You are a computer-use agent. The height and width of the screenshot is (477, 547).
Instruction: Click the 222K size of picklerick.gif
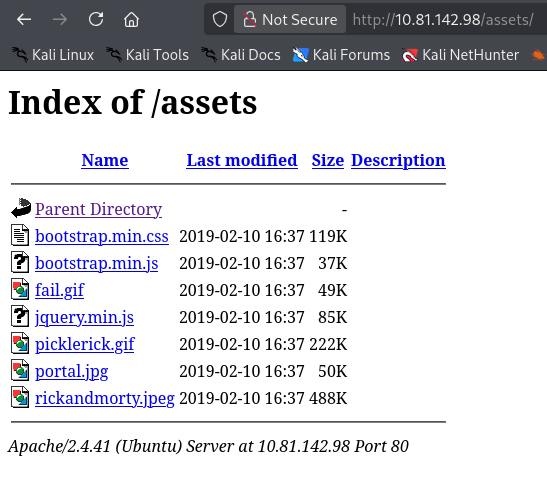pyautogui.click(x=328, y=344)
